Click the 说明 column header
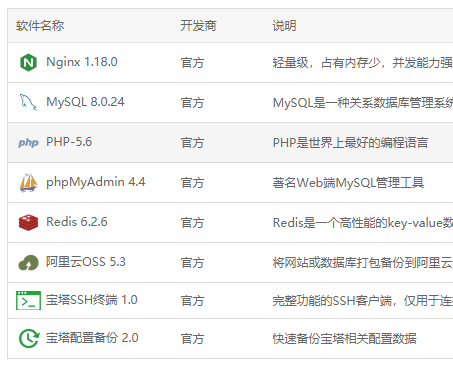This screenshot has width=453, height=380. [x=284, y=26]
